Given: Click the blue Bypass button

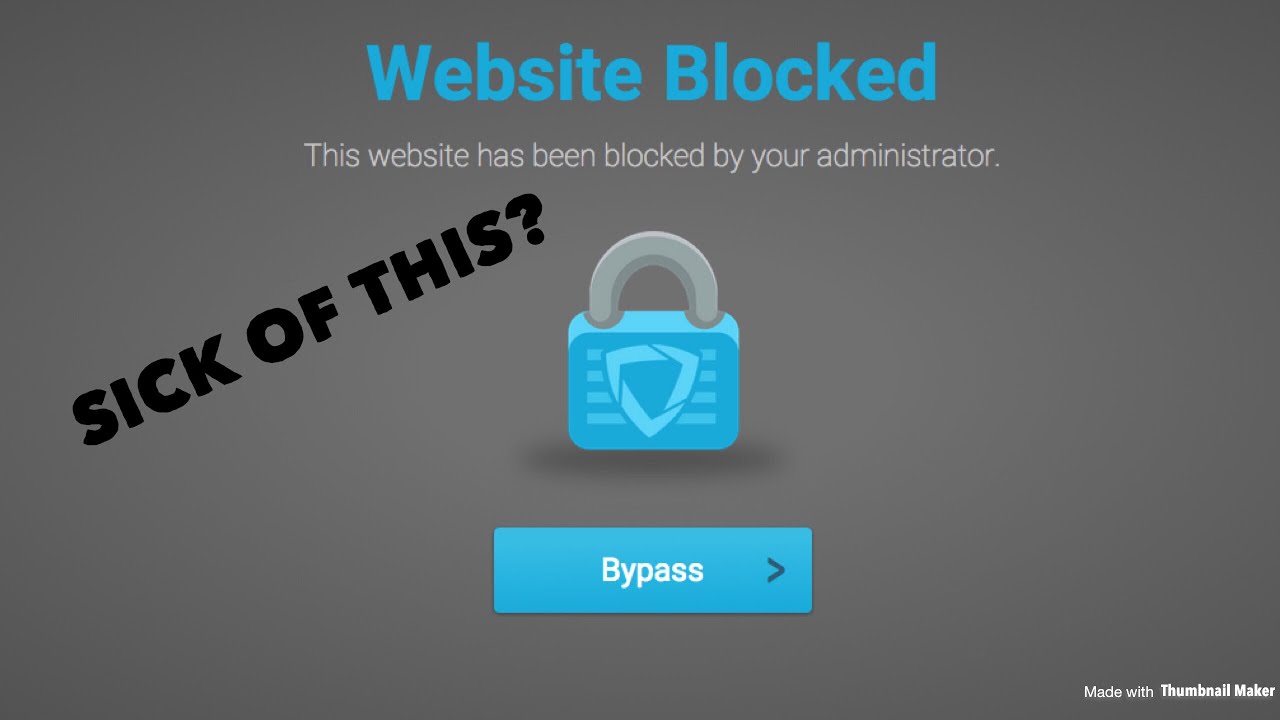Looking at the screenshot, I should pyautogui.click(x=652, y=570).
